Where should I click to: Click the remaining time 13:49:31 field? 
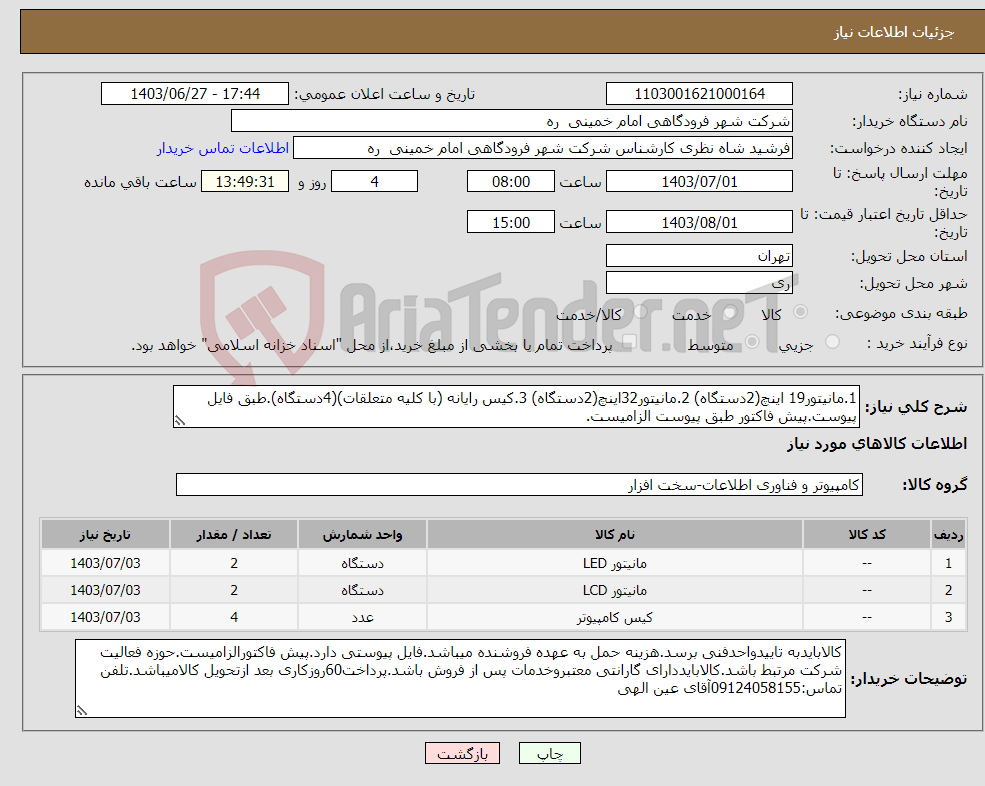245,182
